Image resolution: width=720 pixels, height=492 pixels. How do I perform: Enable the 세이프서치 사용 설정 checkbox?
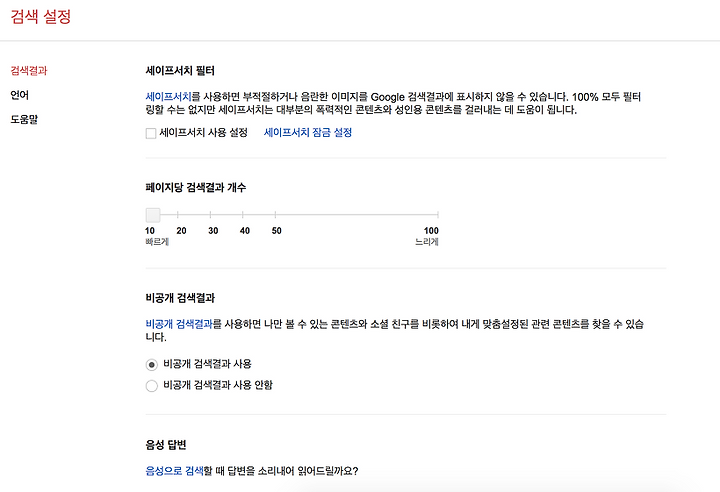click(x=151, y=133)
